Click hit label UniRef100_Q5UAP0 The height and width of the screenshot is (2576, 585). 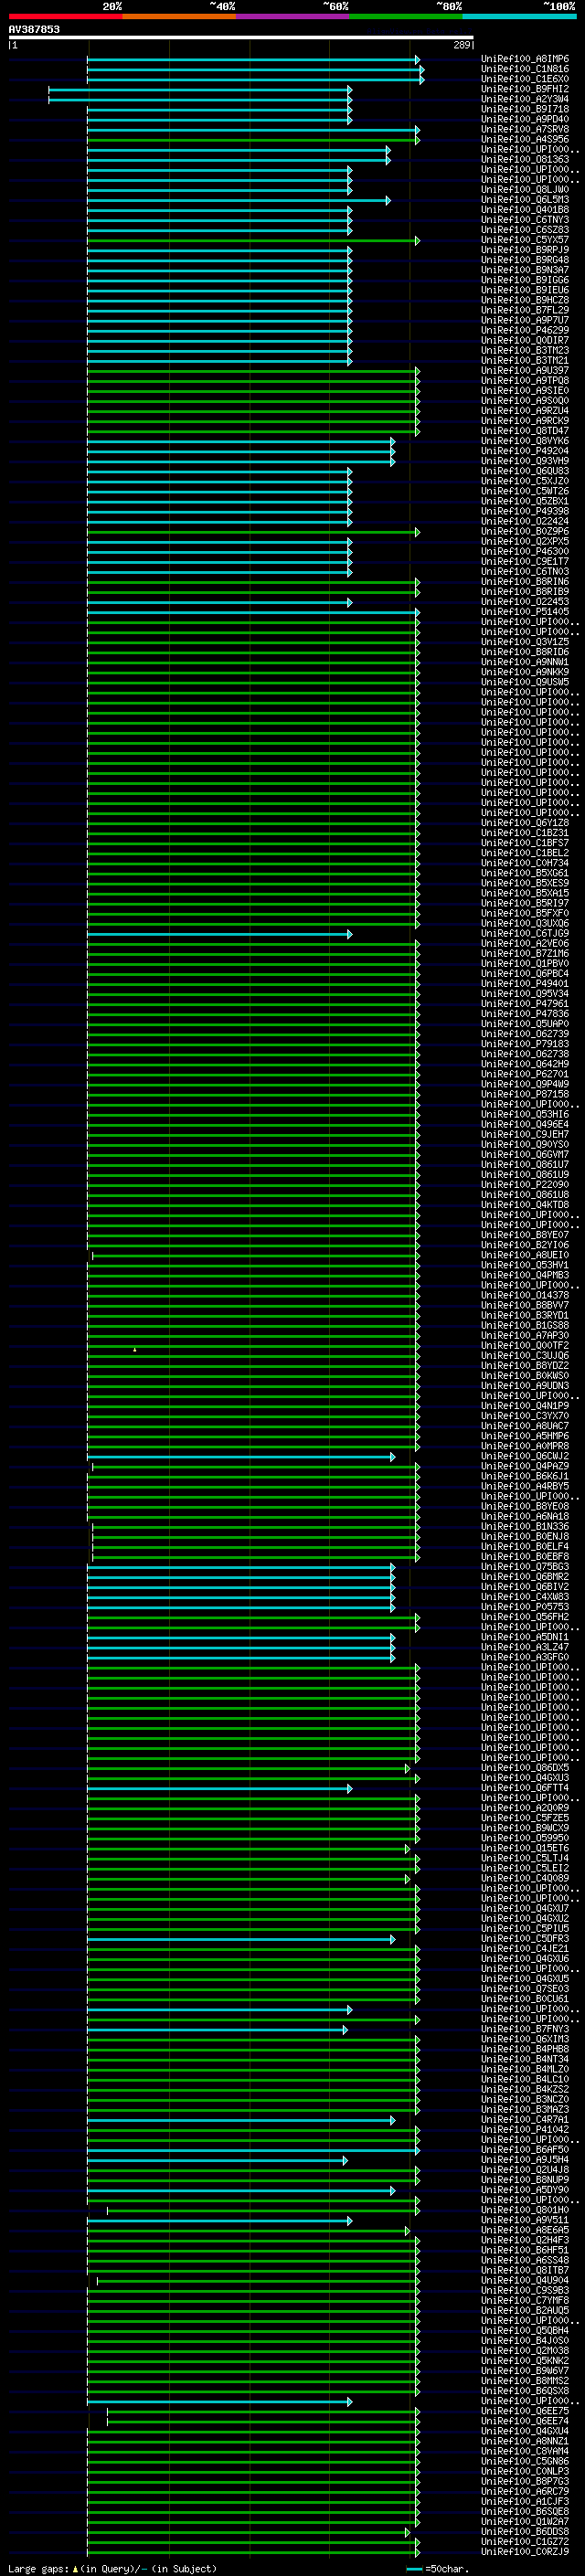(525, 1023)
